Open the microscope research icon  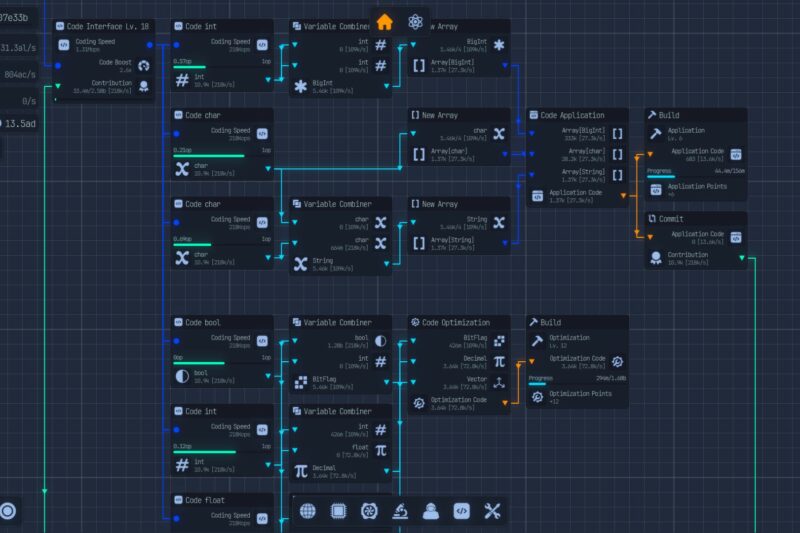point(399,511)
